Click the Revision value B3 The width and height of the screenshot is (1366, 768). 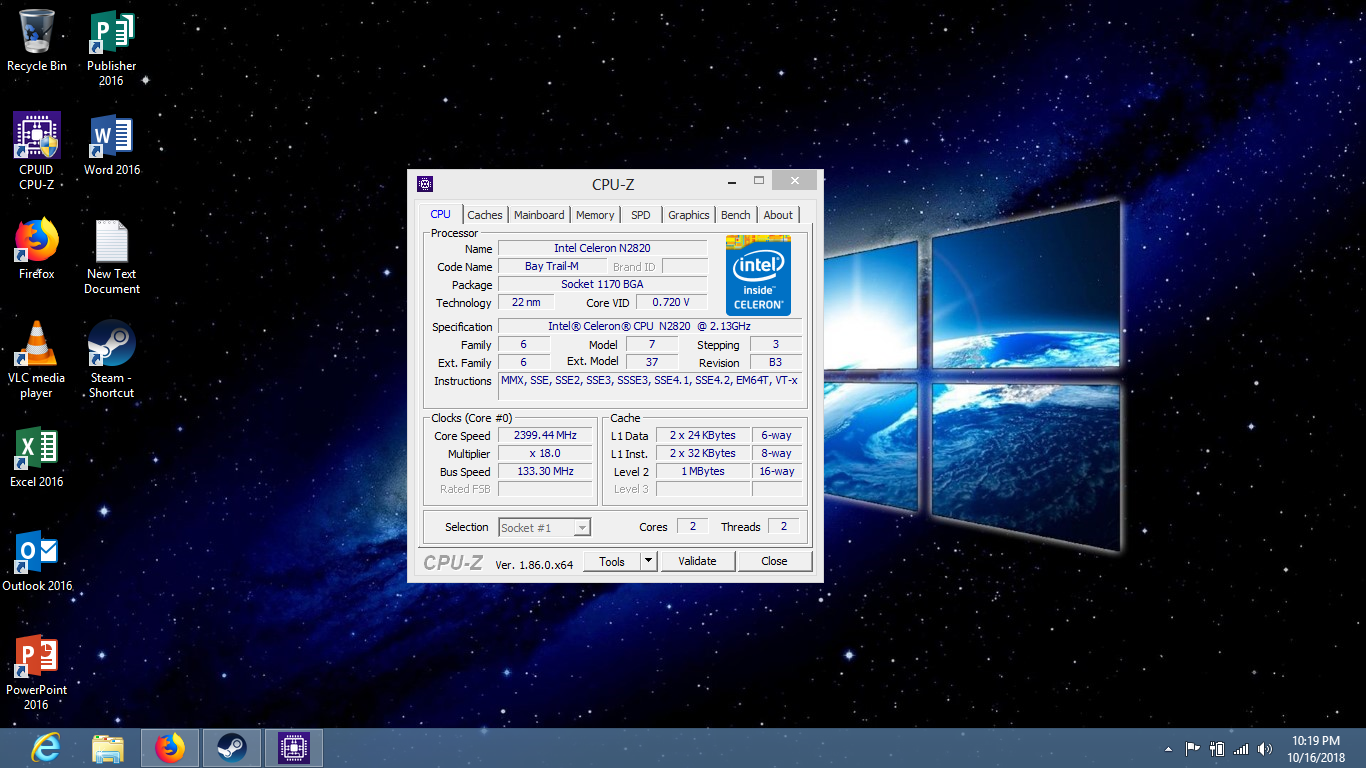click(x=776, y=362)
